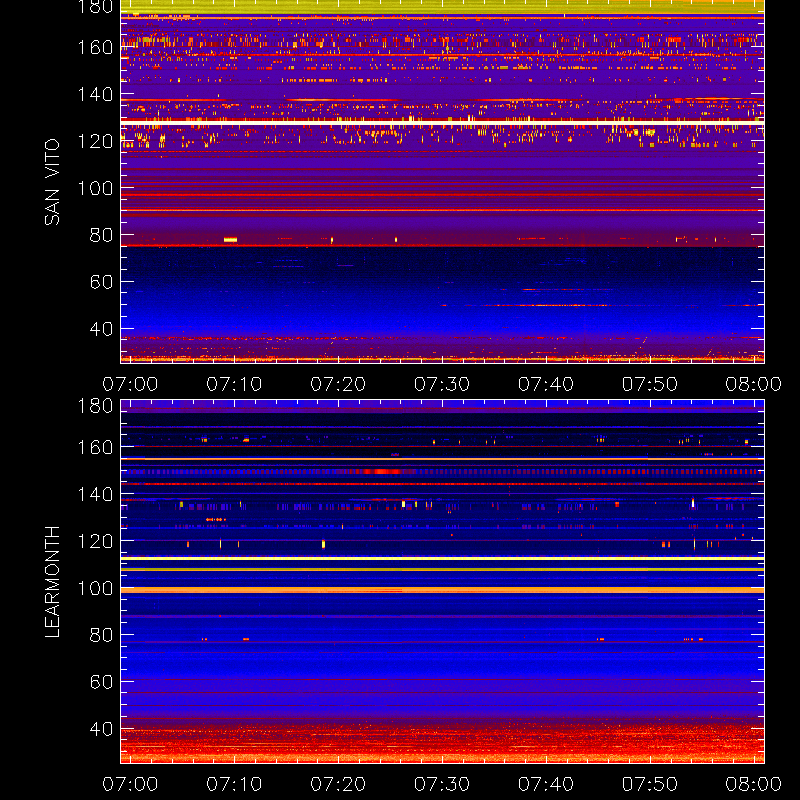
Task: Click 08:00 time label under Learmonth plot
Action: (x=754, y=784)
